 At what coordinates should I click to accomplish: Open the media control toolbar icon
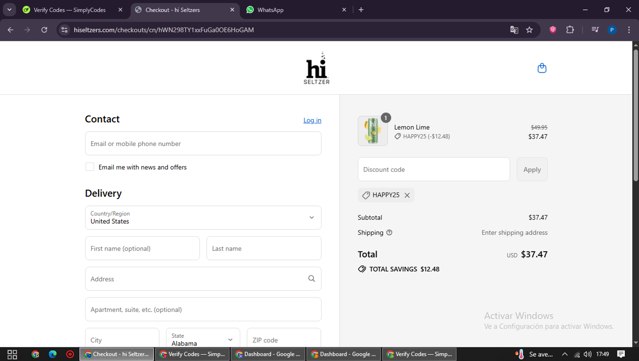(x=595, y=30)
